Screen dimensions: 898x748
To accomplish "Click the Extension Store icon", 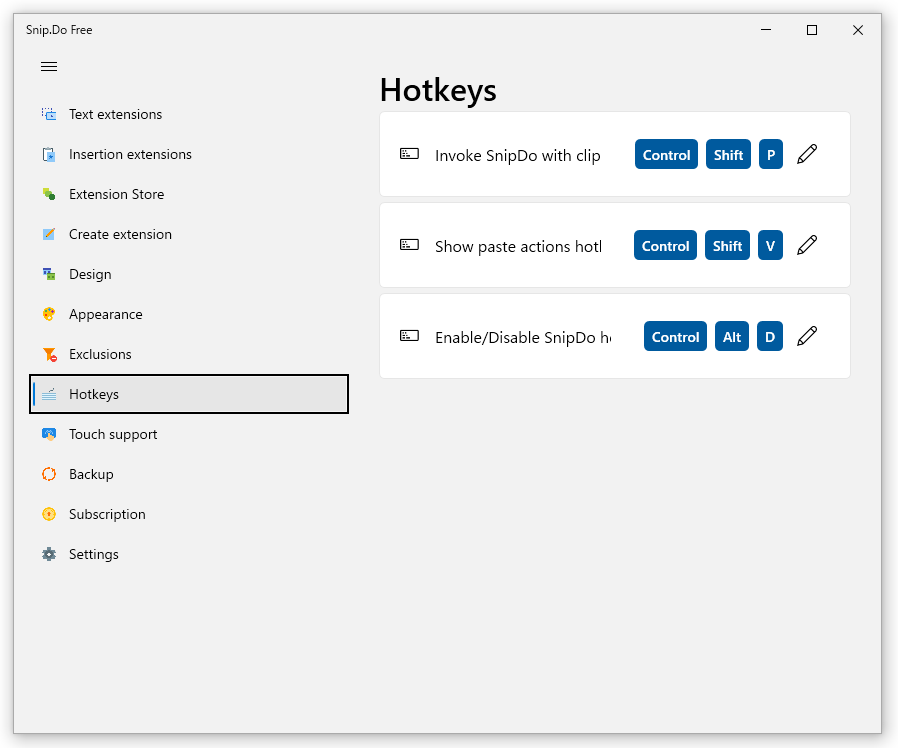I will (x=49, y=194).
